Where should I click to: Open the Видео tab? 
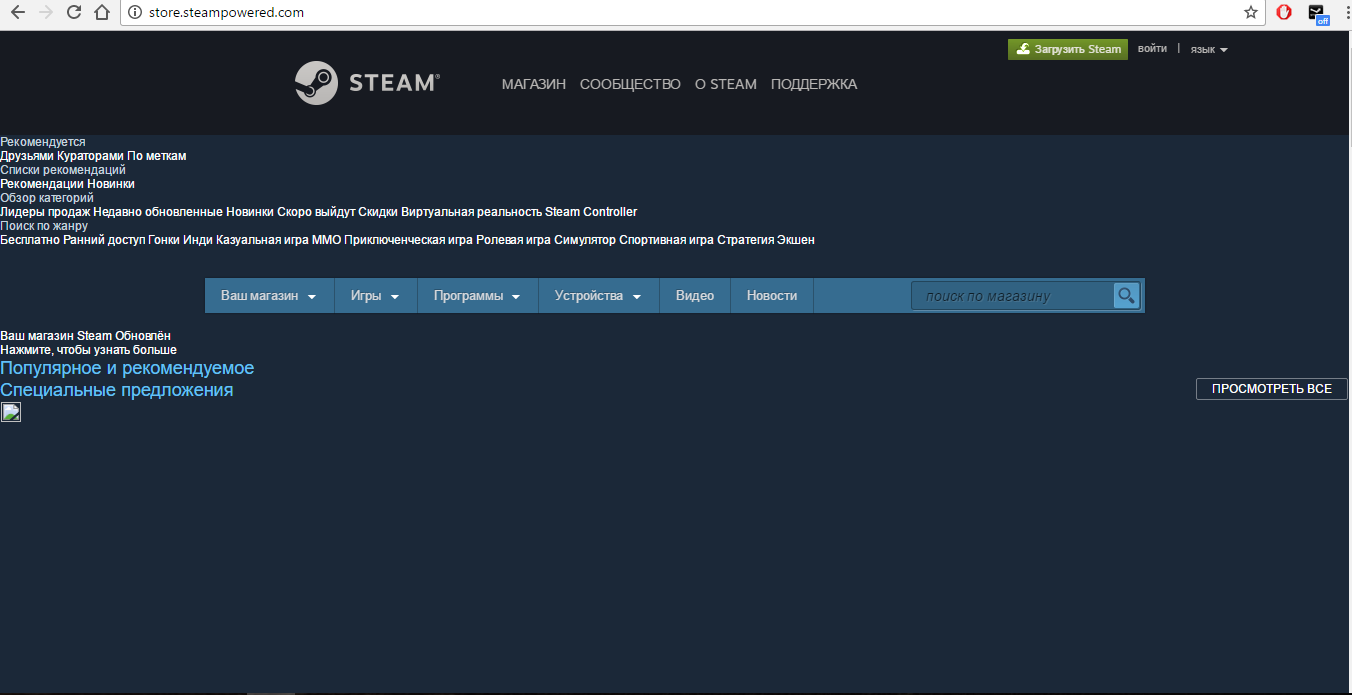[x=695, y=296]
